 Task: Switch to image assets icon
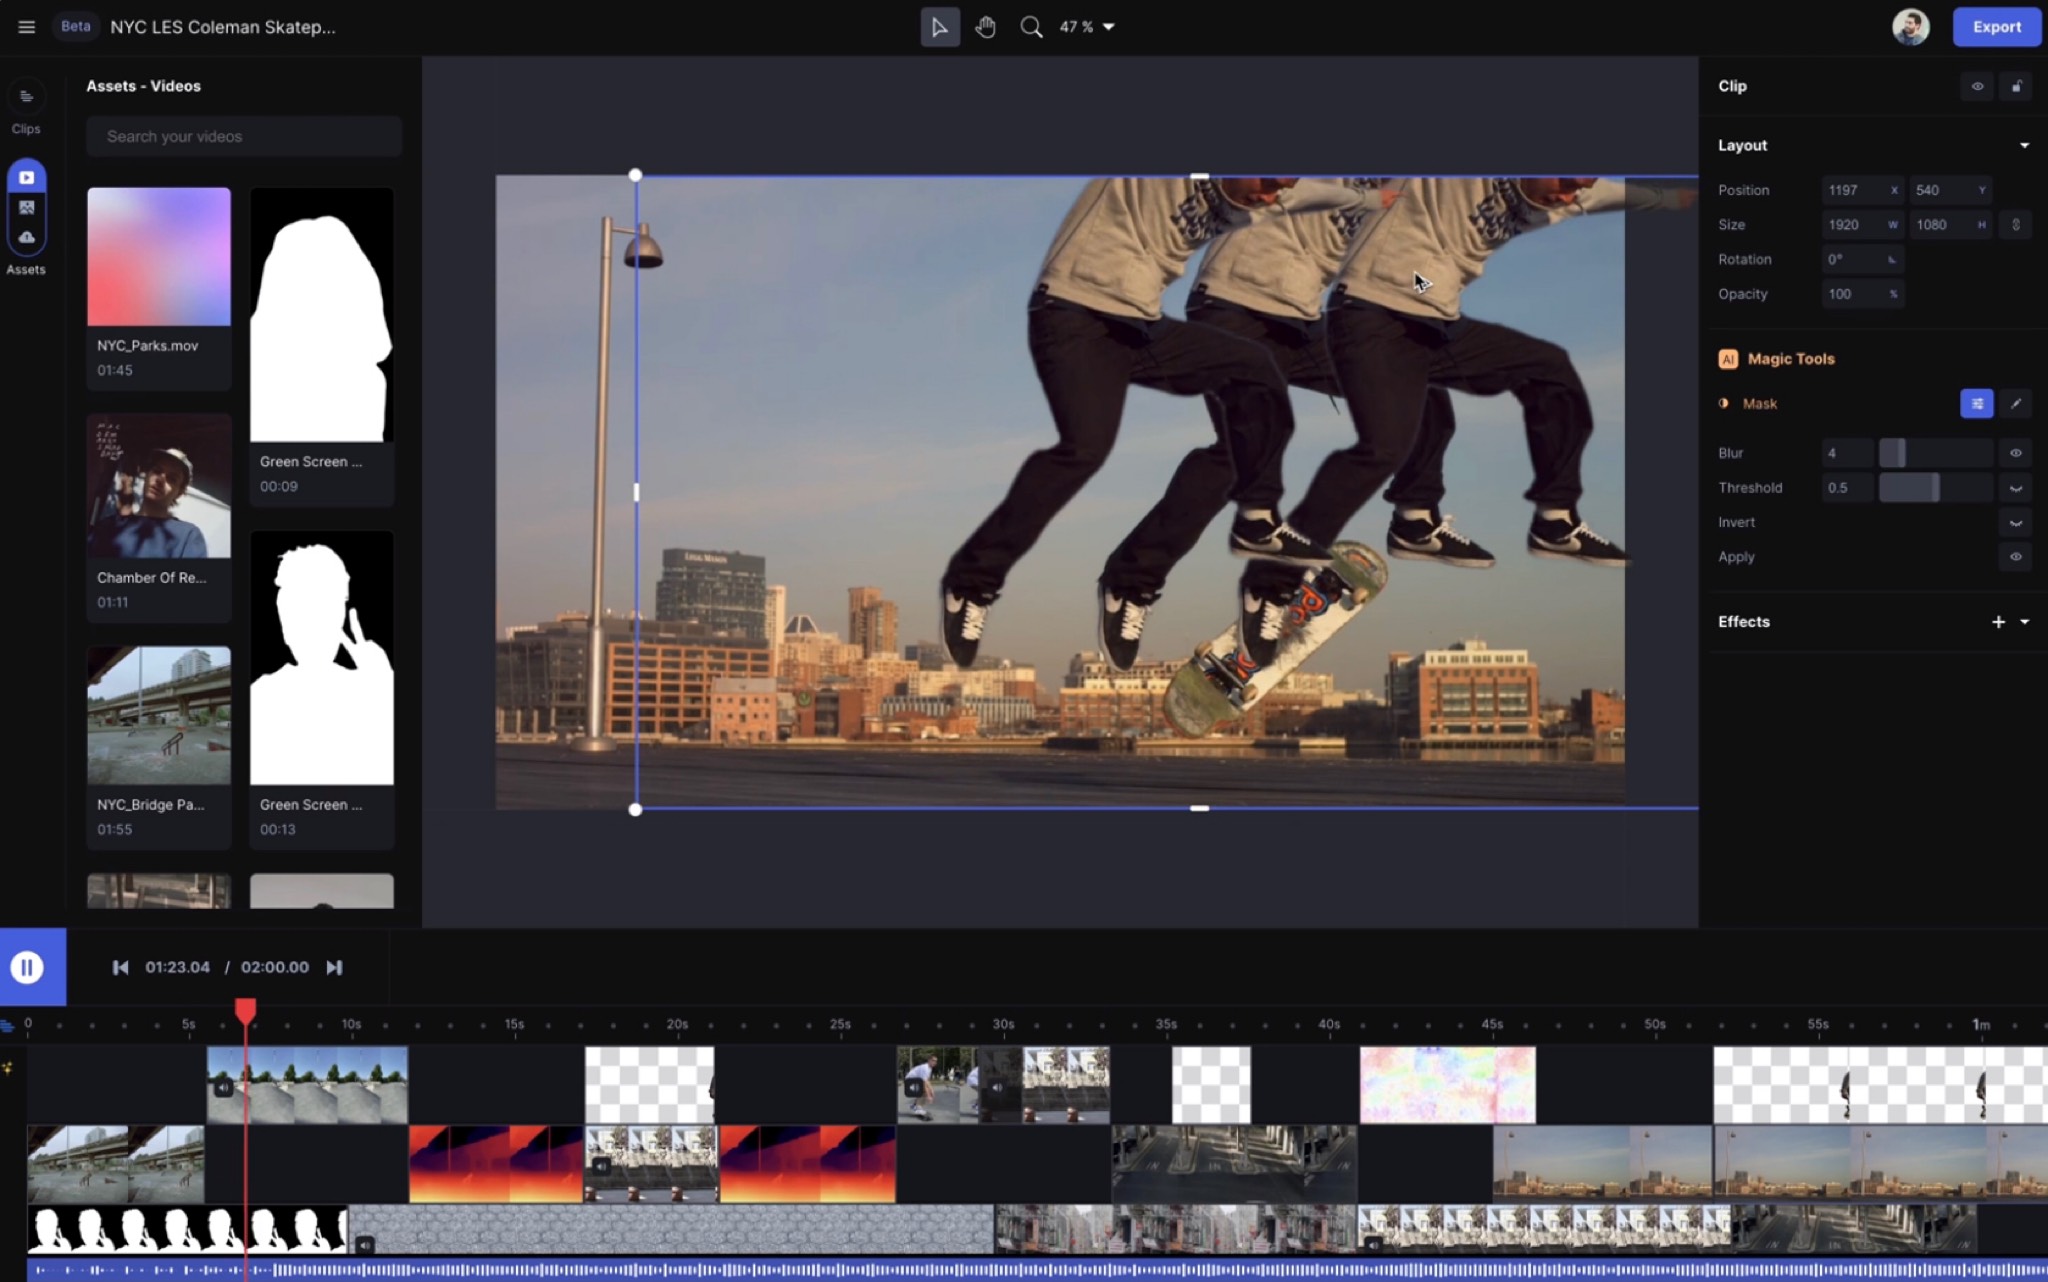(26, 208)
